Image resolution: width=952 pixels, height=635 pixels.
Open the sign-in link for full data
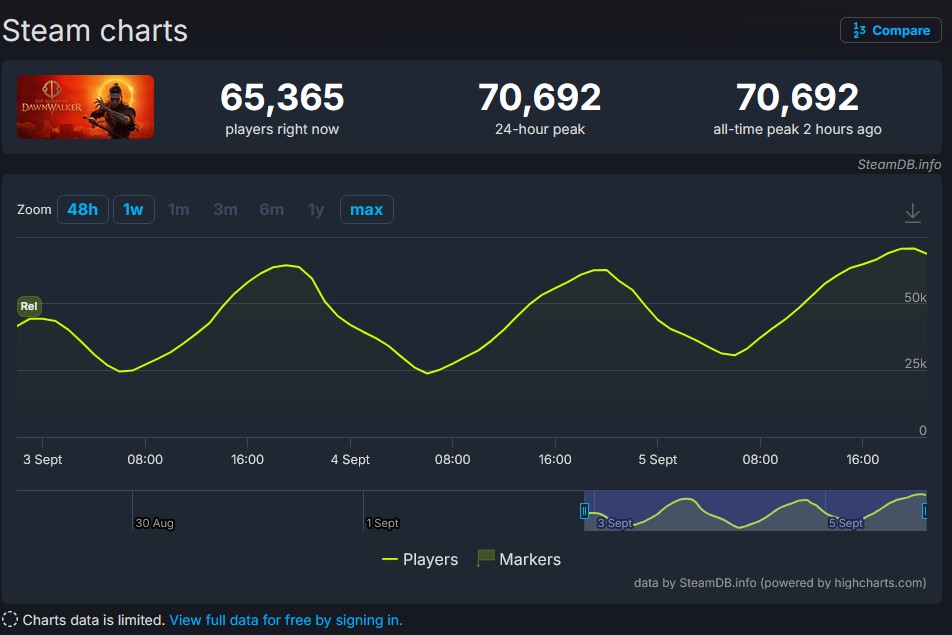click(286, 620)
